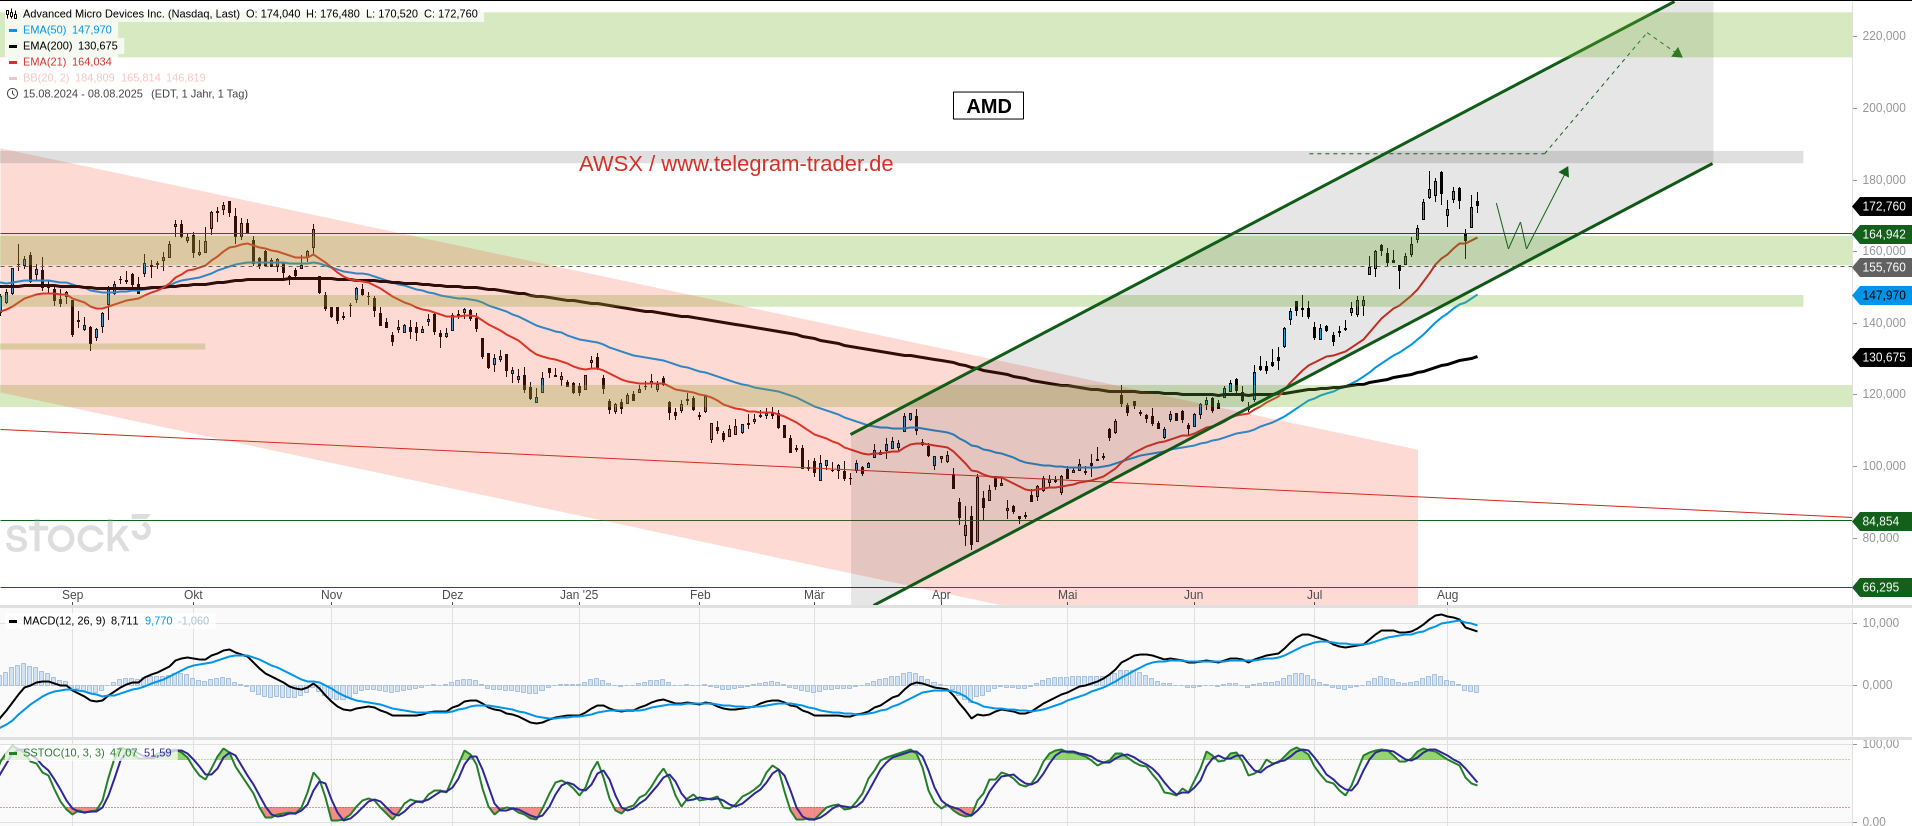Screen dimensions: 1912x826
Task: Click the green 84,854 price tag
Action: click(x=1883, y=522)
